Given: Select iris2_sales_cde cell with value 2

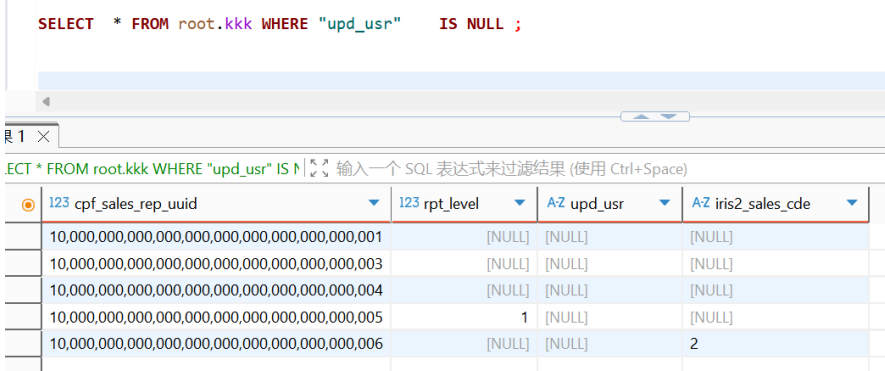Looking at the screenshot, I should coord(776,343).
